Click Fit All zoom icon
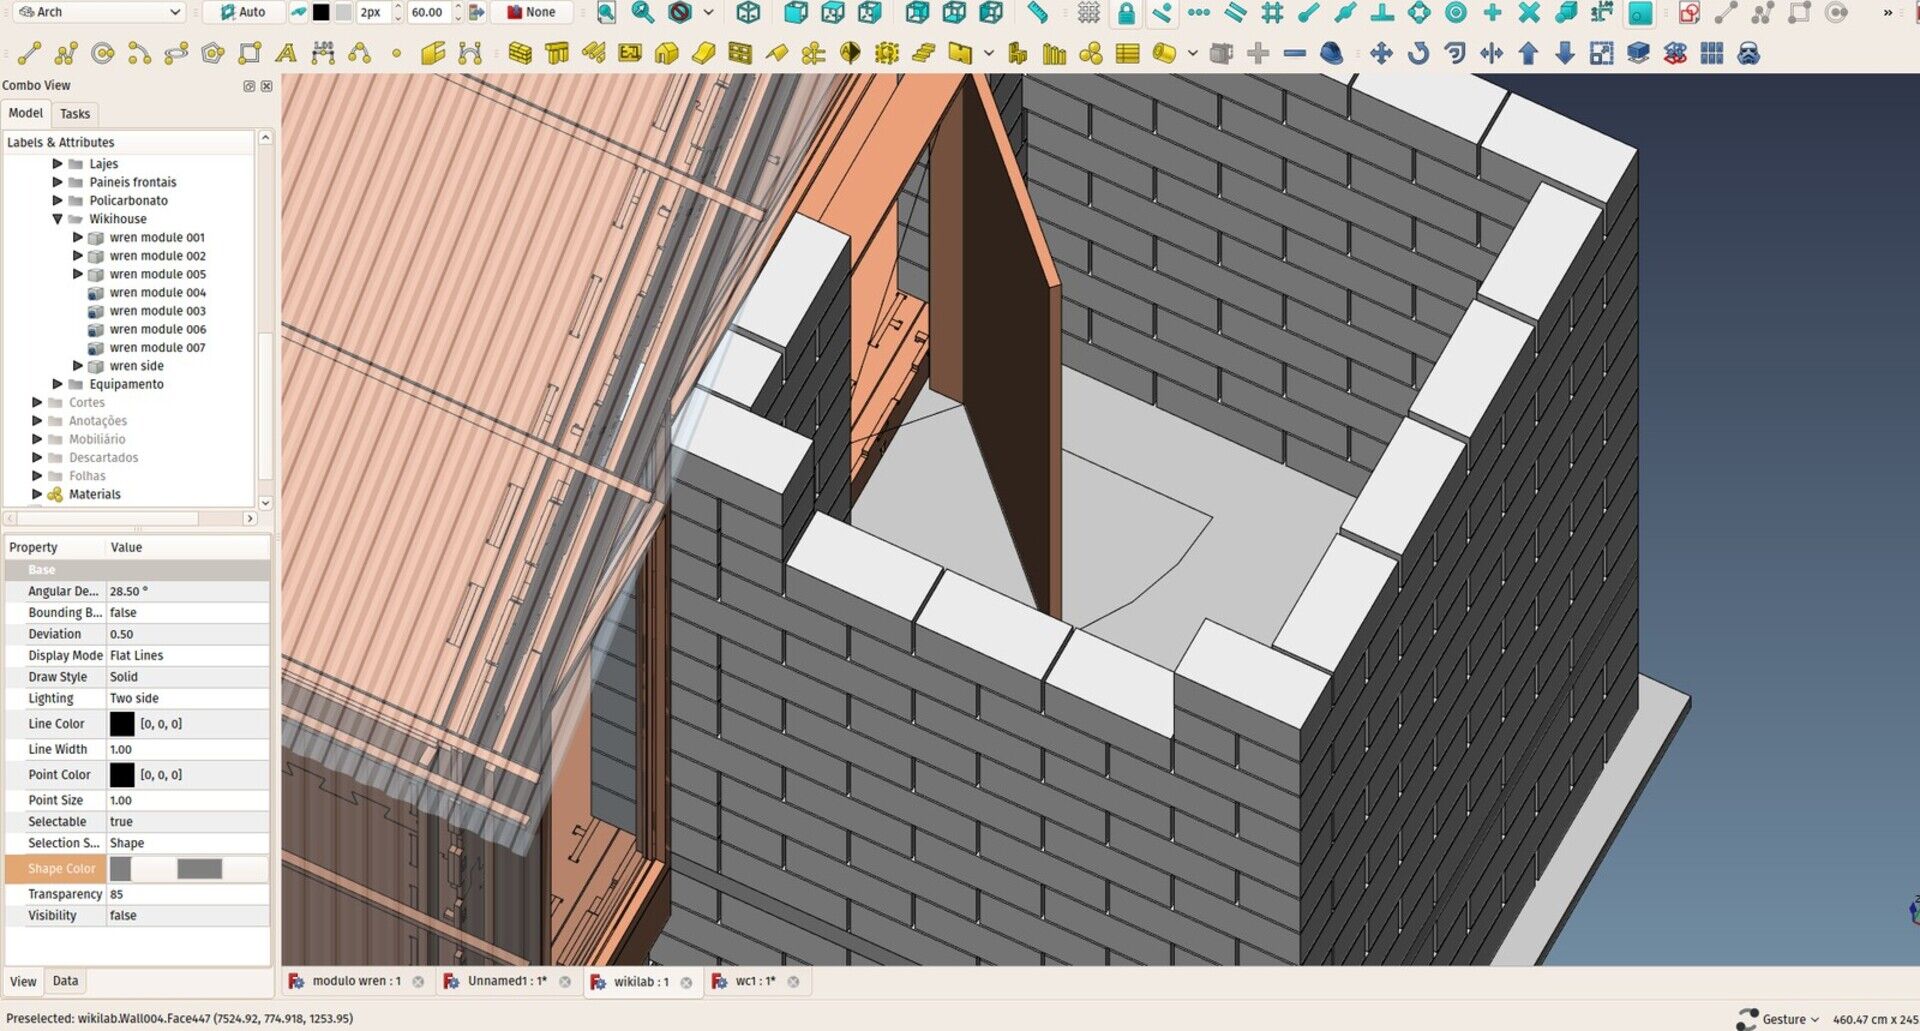The width and height of the screenshot is (1920, 1031). pyautogui.click(x=606, y=12)
